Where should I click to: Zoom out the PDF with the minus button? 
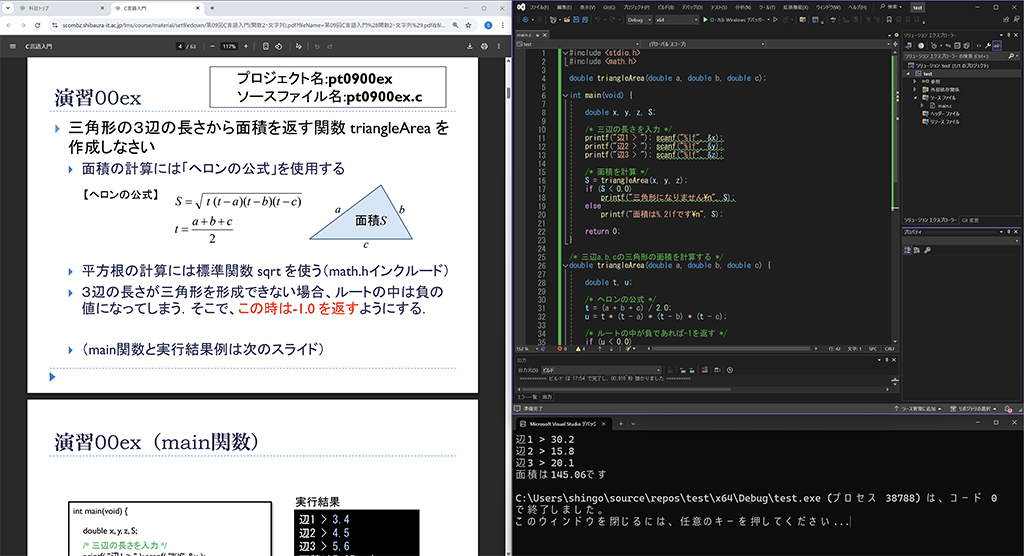point(212,46)
